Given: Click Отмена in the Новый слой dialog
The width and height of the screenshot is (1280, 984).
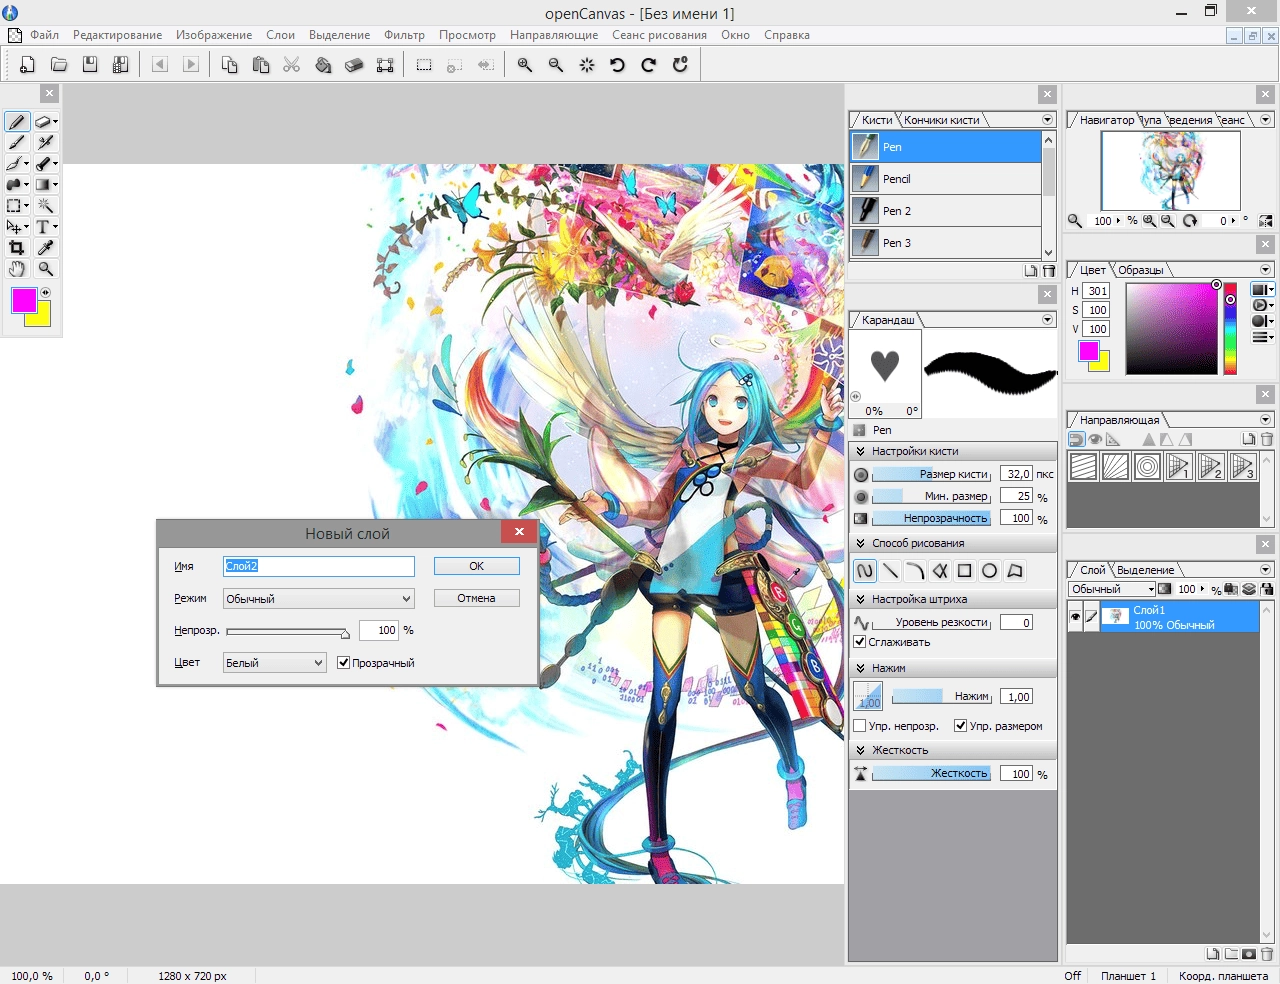Looking at the screenshot, I should click(x=477, y=598).
